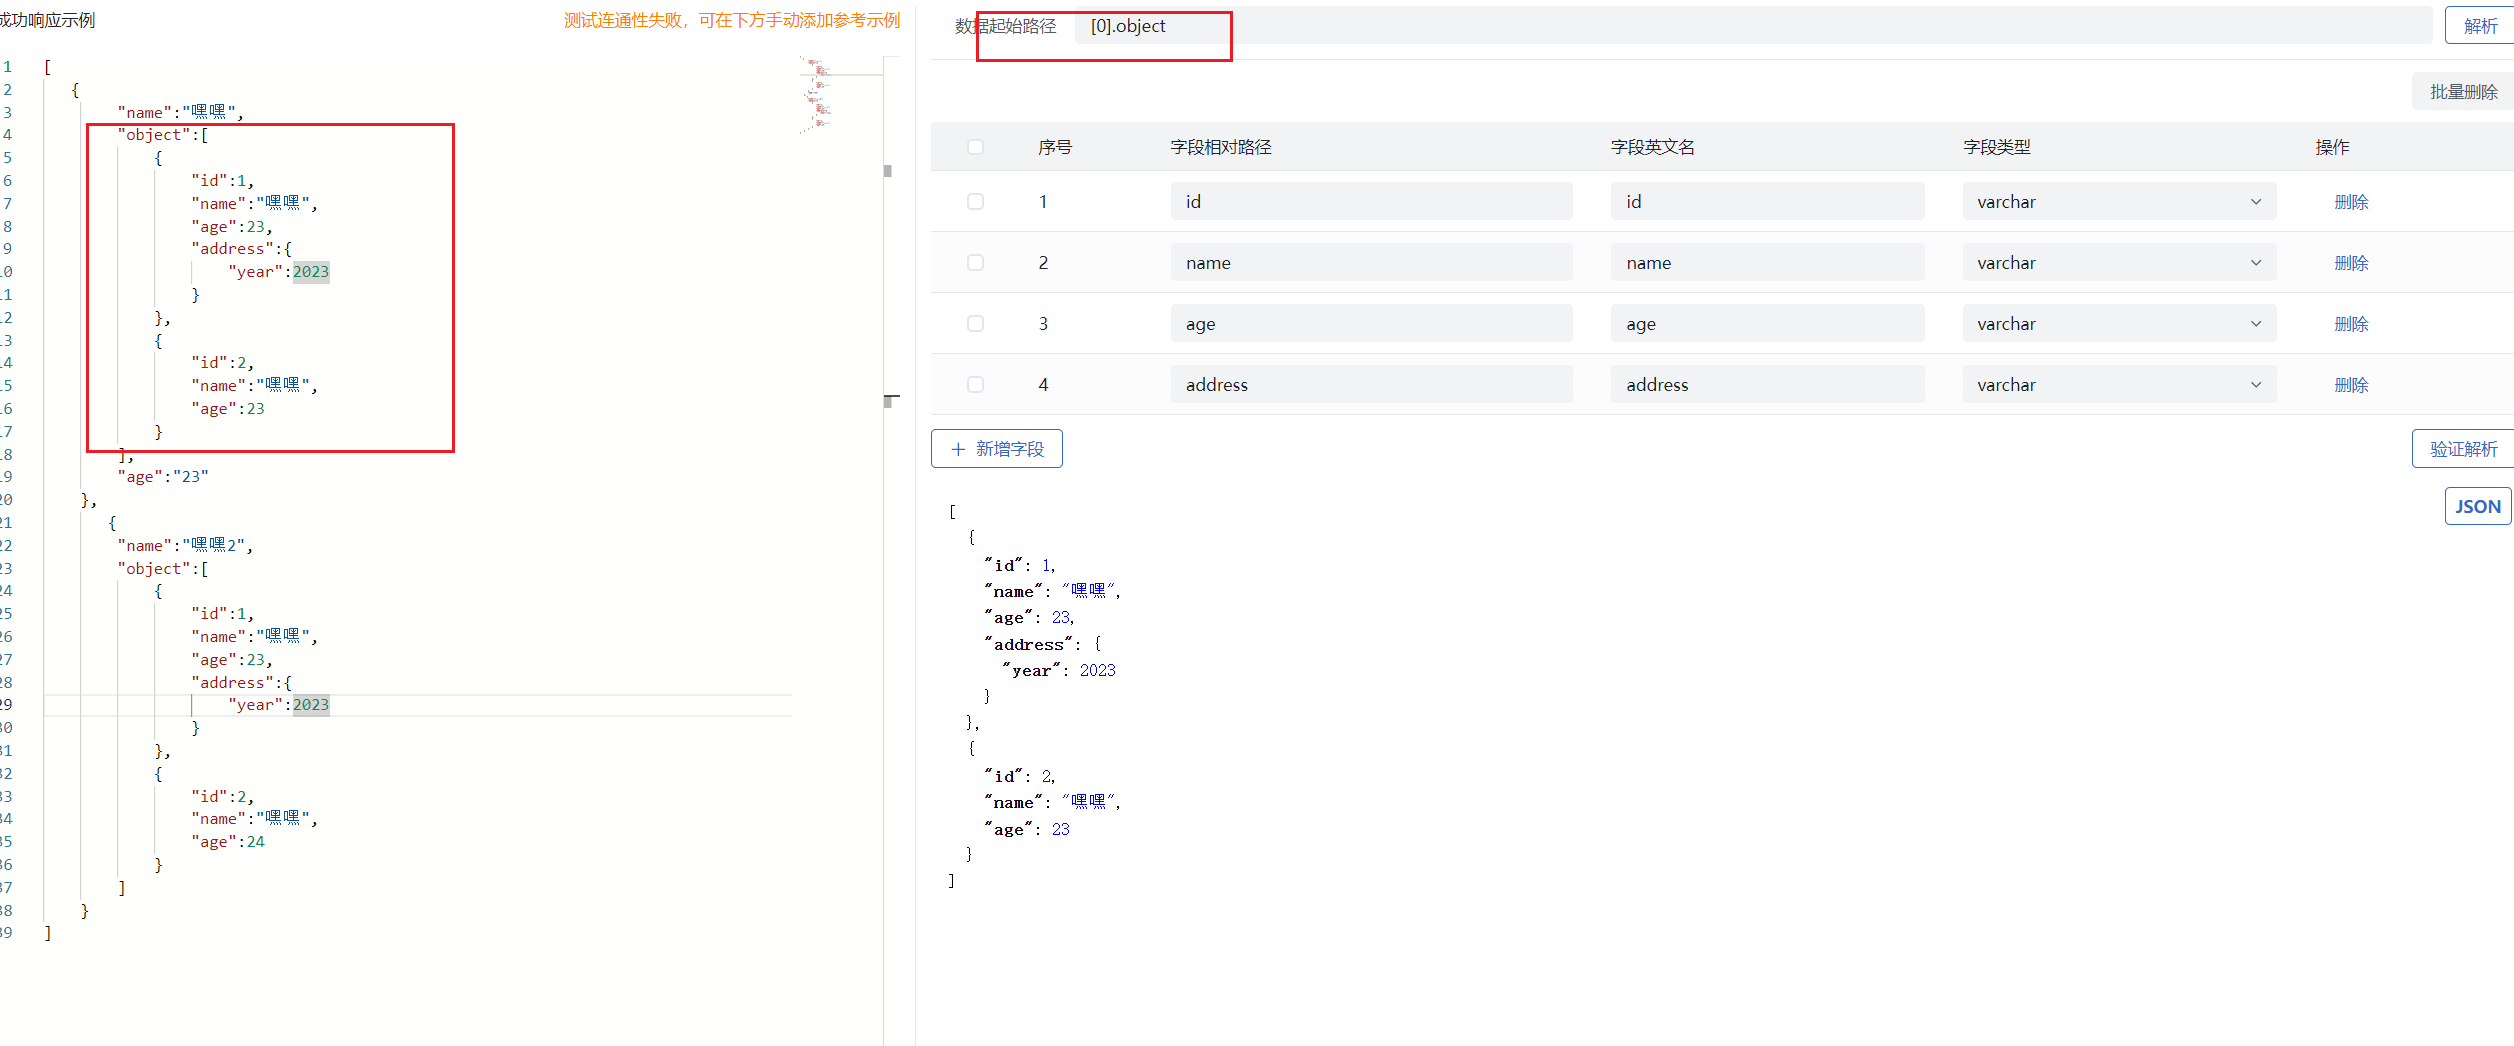Image resolution: width=2514 pixels, height=1046 pixels.
Task: Click the 成功响应示例 heading
Action: coord(47,20)
